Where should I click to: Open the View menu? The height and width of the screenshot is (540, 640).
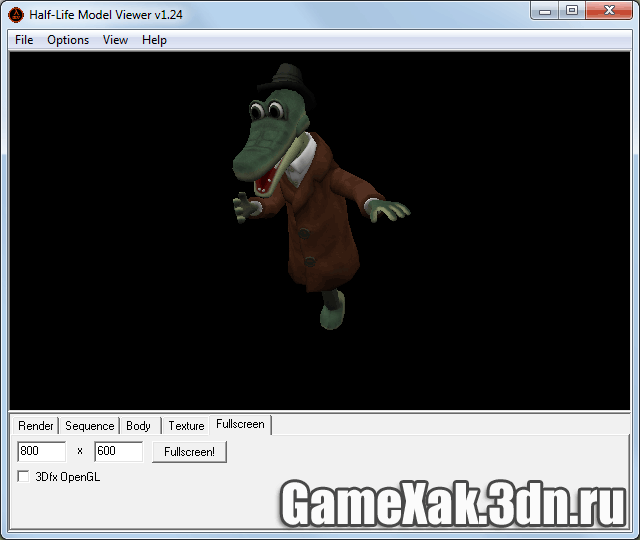[115, 40]
